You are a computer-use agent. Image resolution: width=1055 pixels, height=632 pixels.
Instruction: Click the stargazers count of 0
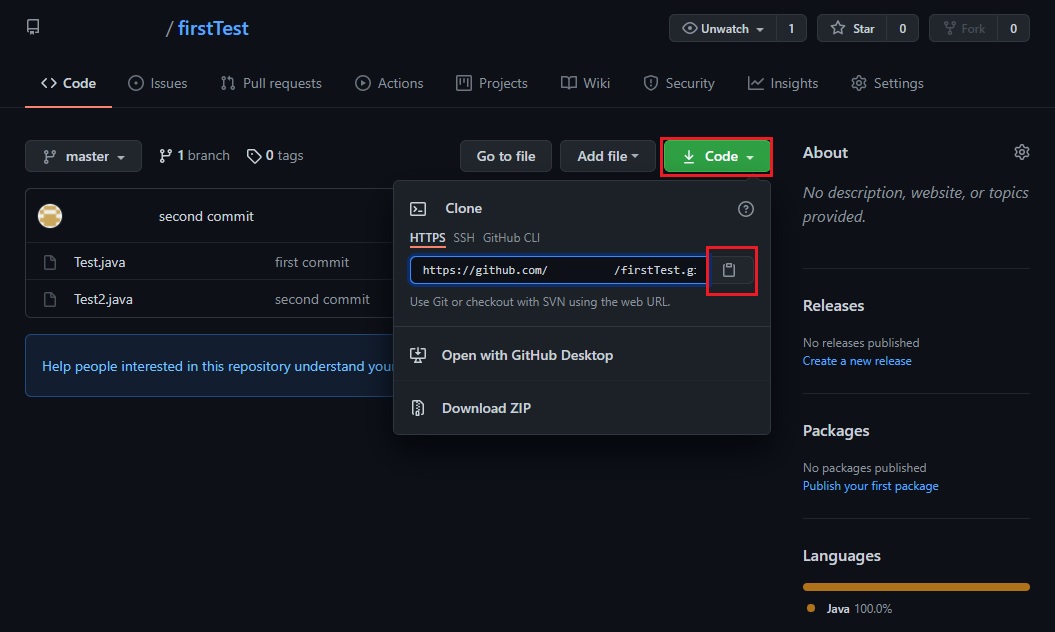point(902,28)
